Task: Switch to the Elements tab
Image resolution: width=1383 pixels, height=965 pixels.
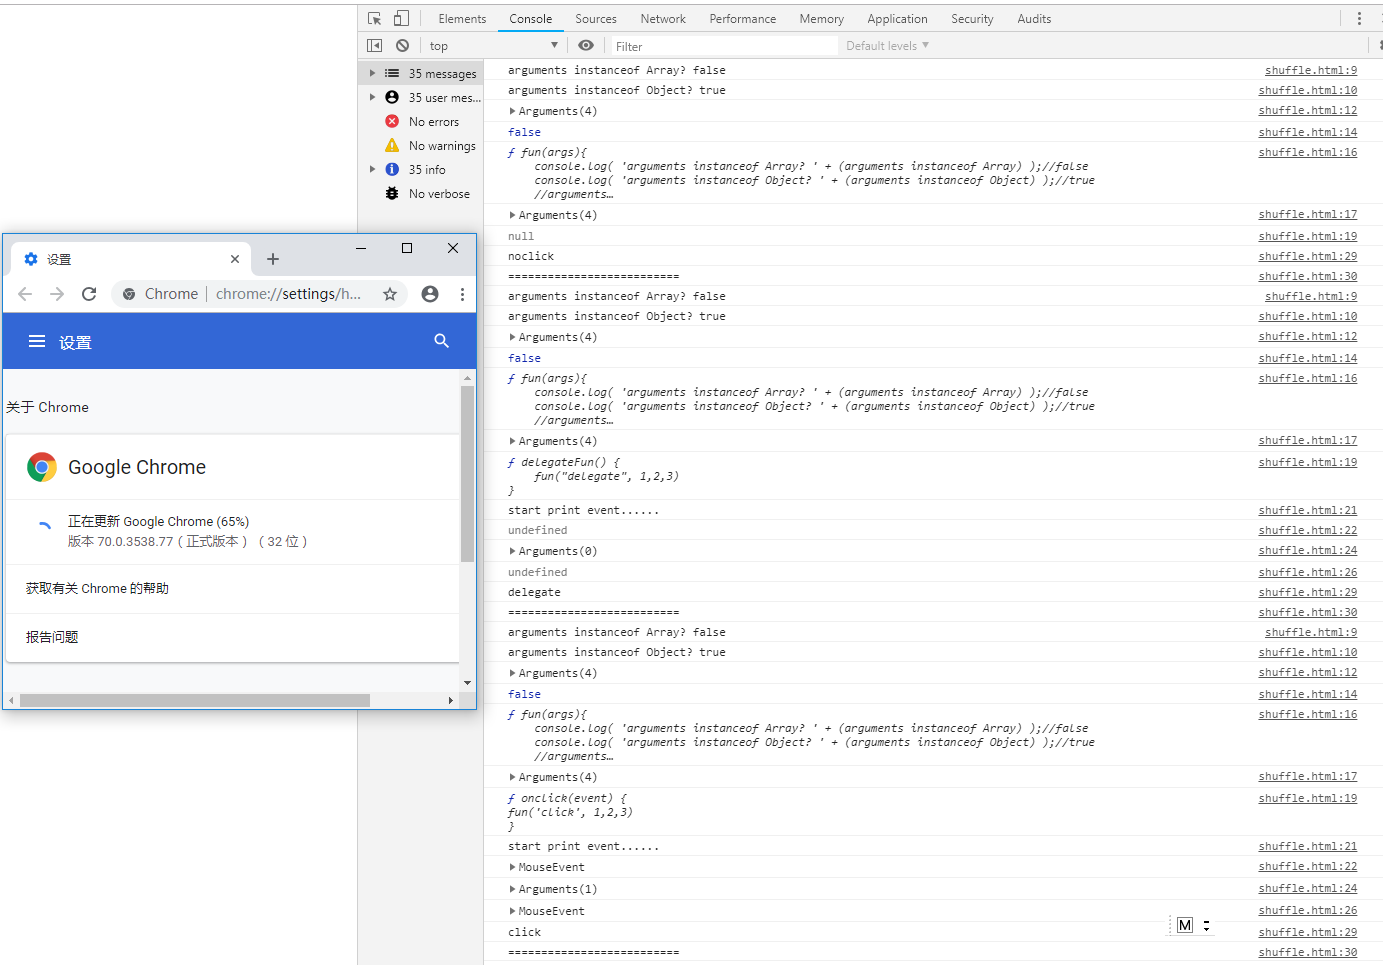Action: pyautogui.click(x=462, y=19)
